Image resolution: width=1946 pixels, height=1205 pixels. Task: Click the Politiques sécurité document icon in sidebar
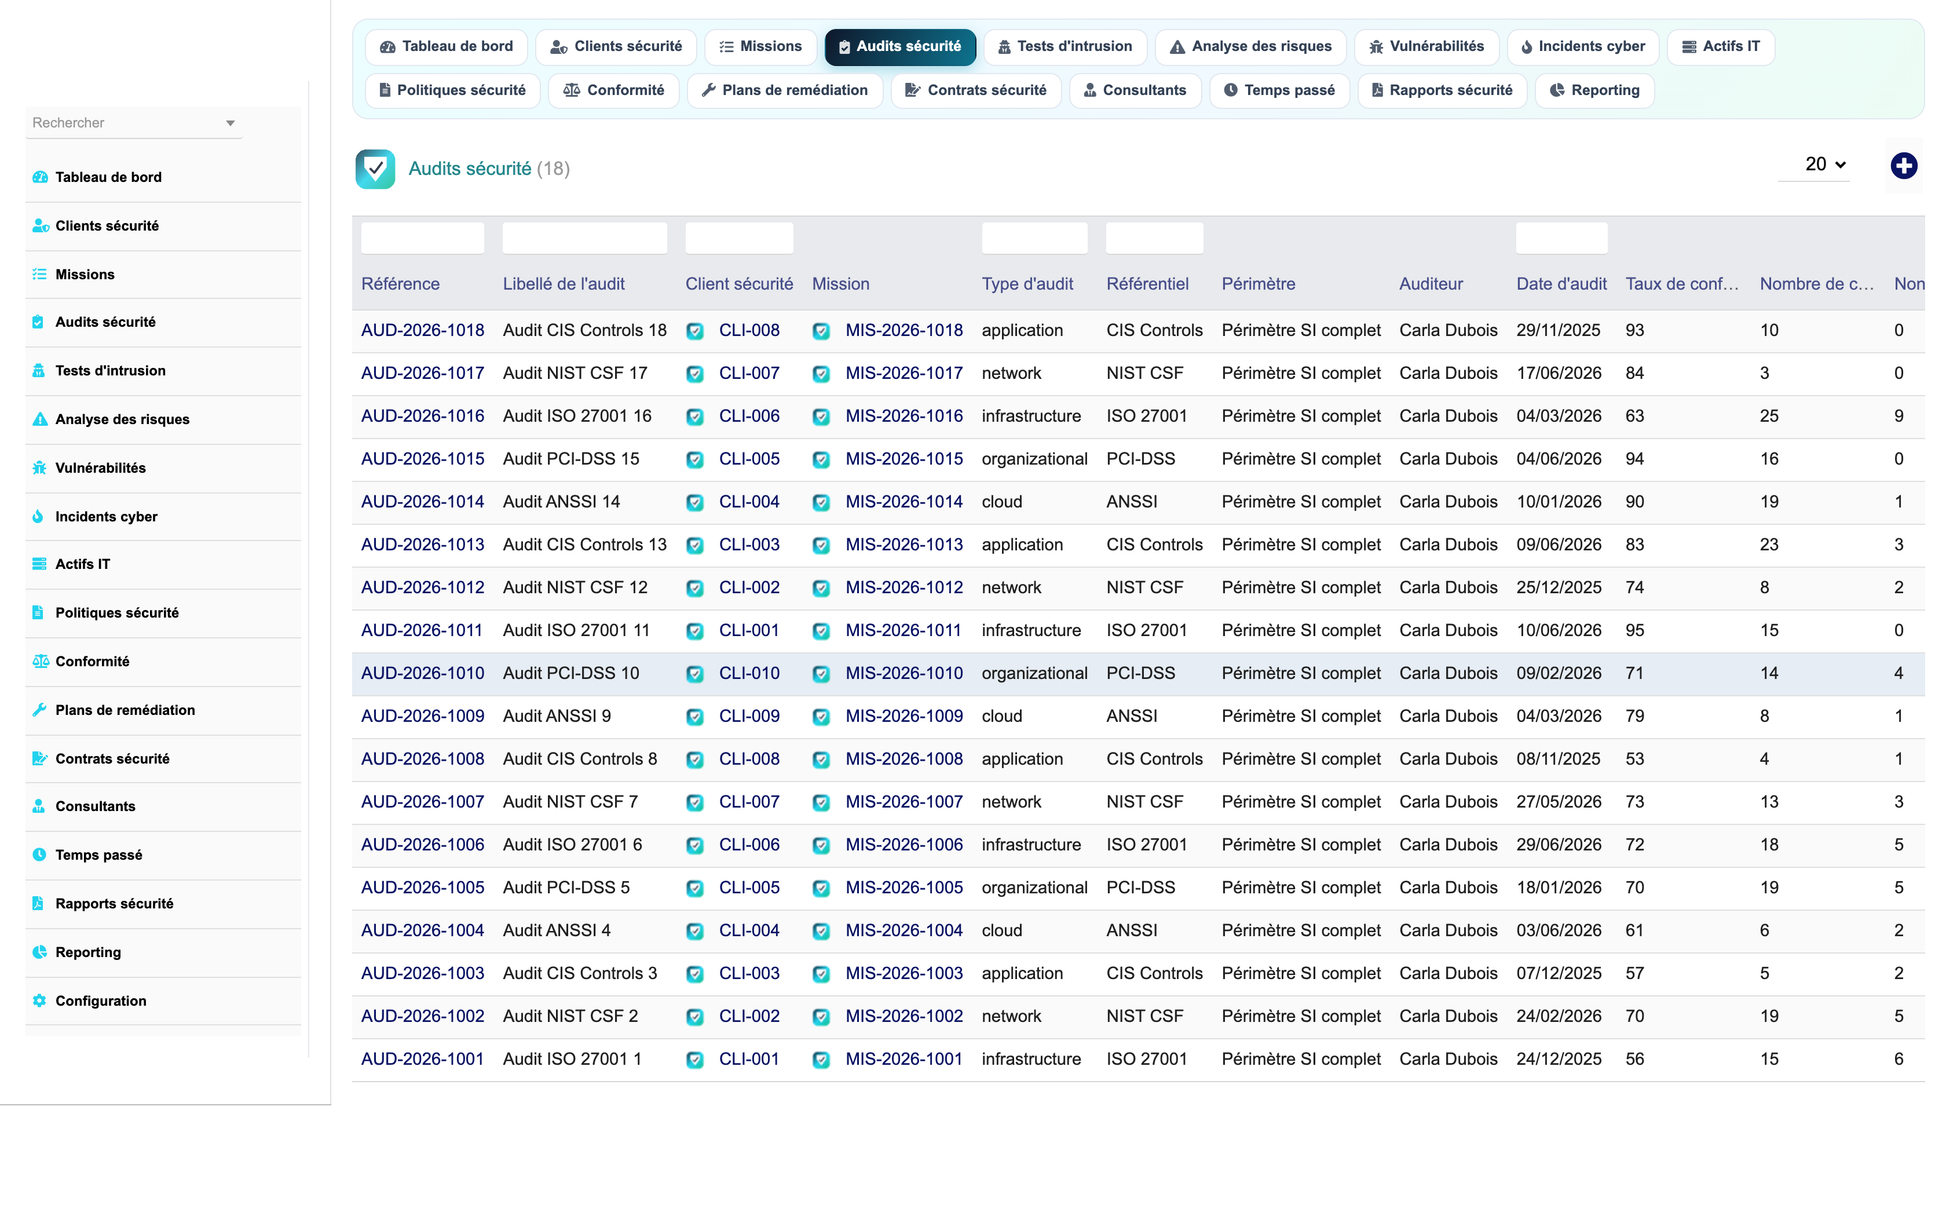point(38,613)
